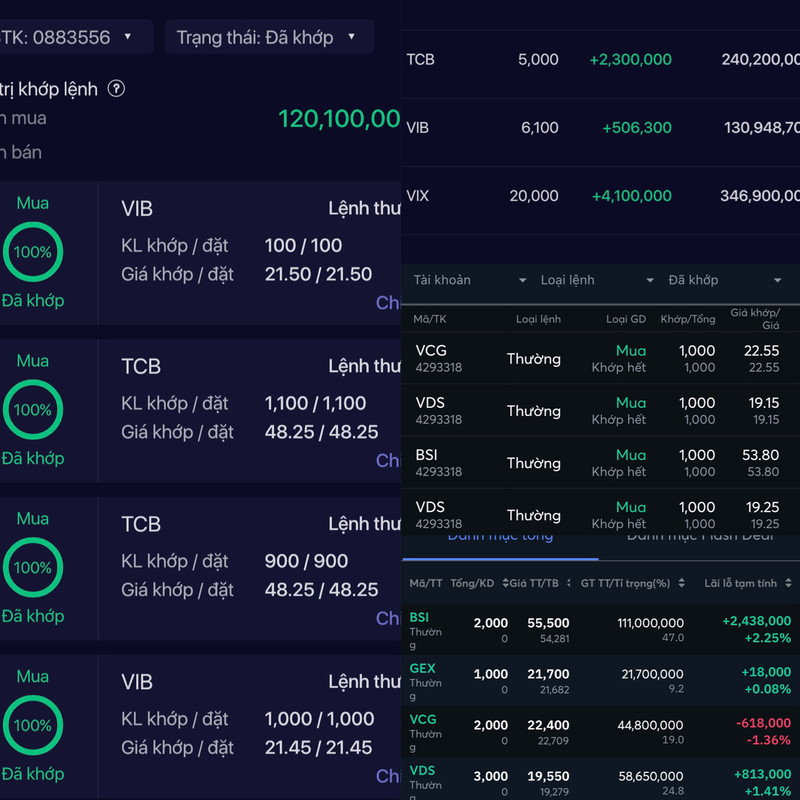Select the VDS order row at 19.25
This screenshot has width=800, height=800.
click(601, 513)
